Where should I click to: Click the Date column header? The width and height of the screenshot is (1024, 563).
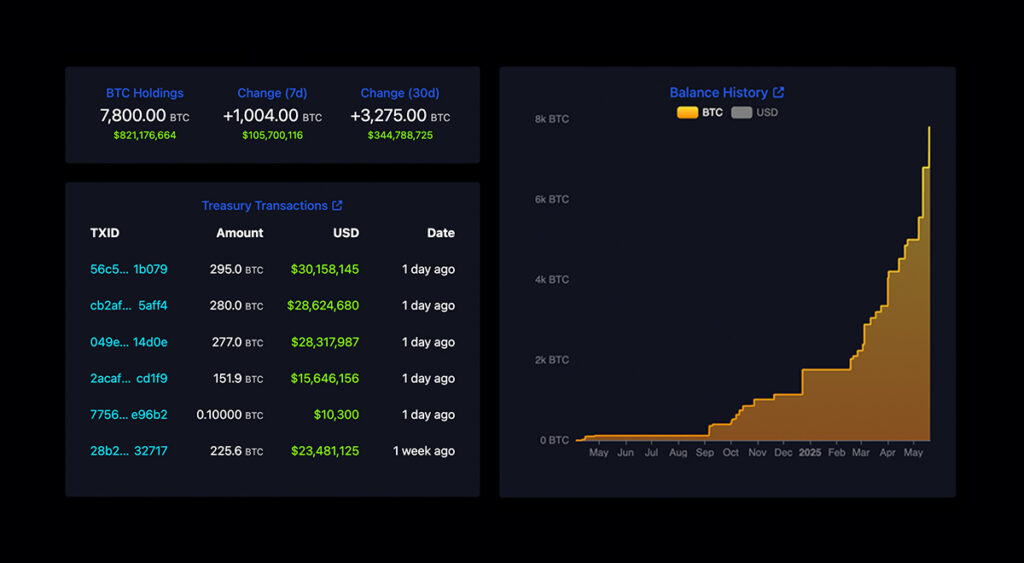click(x=440, y=233)
